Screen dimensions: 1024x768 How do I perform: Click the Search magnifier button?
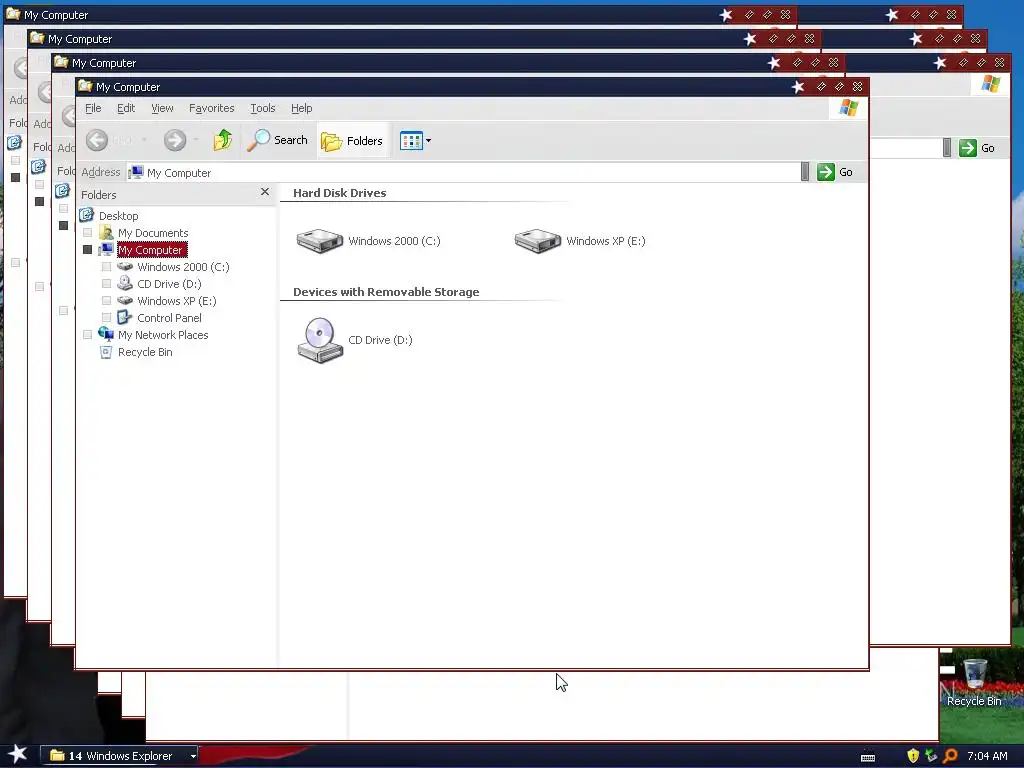coord(277,140)
